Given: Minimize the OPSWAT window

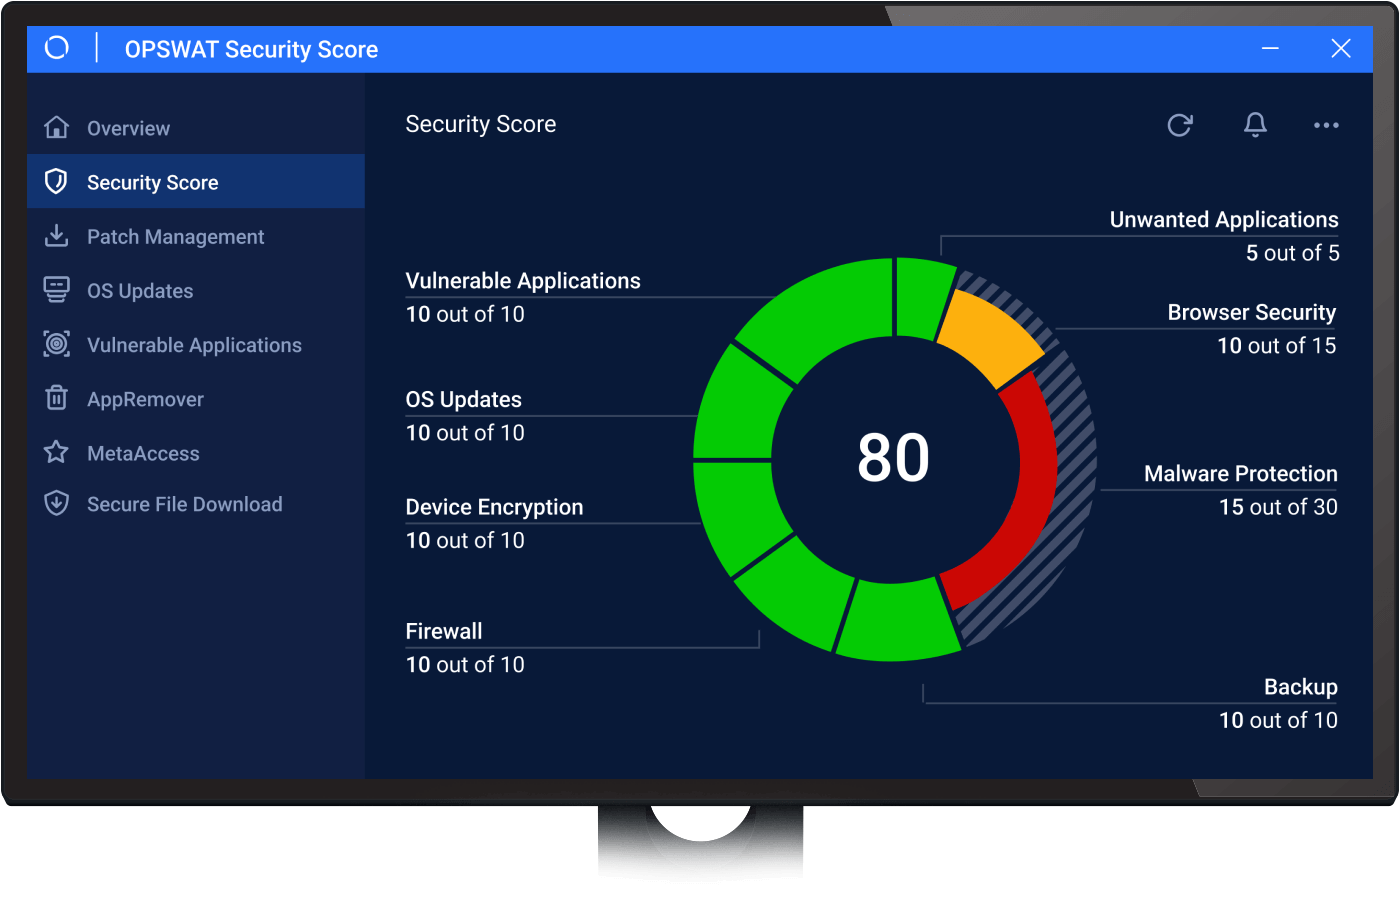Looking at the screenshot, I should tap(1270, 48).
